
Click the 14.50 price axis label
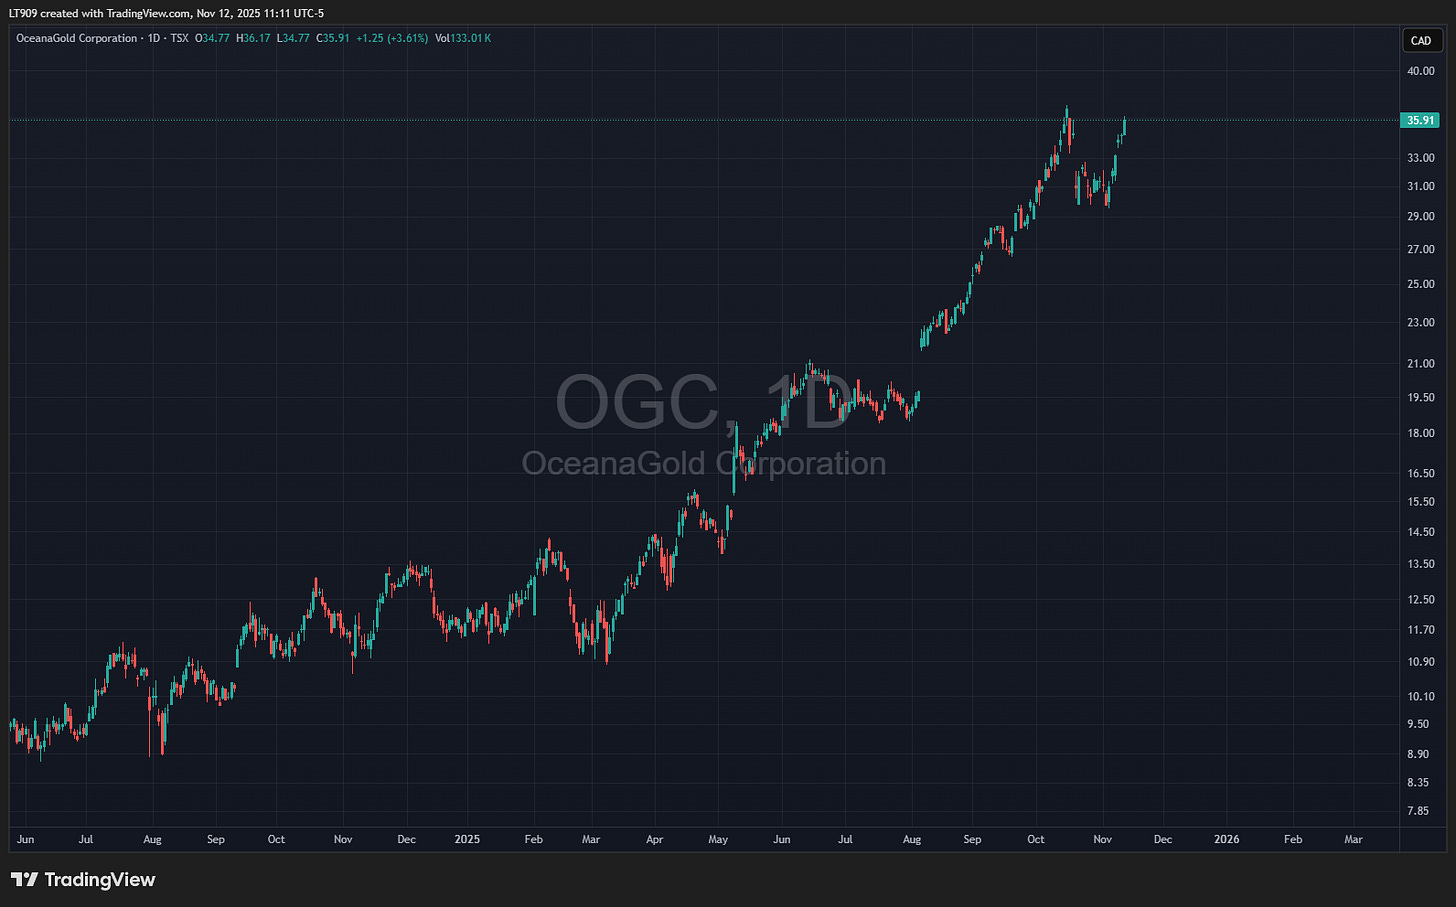point(1421,532)
